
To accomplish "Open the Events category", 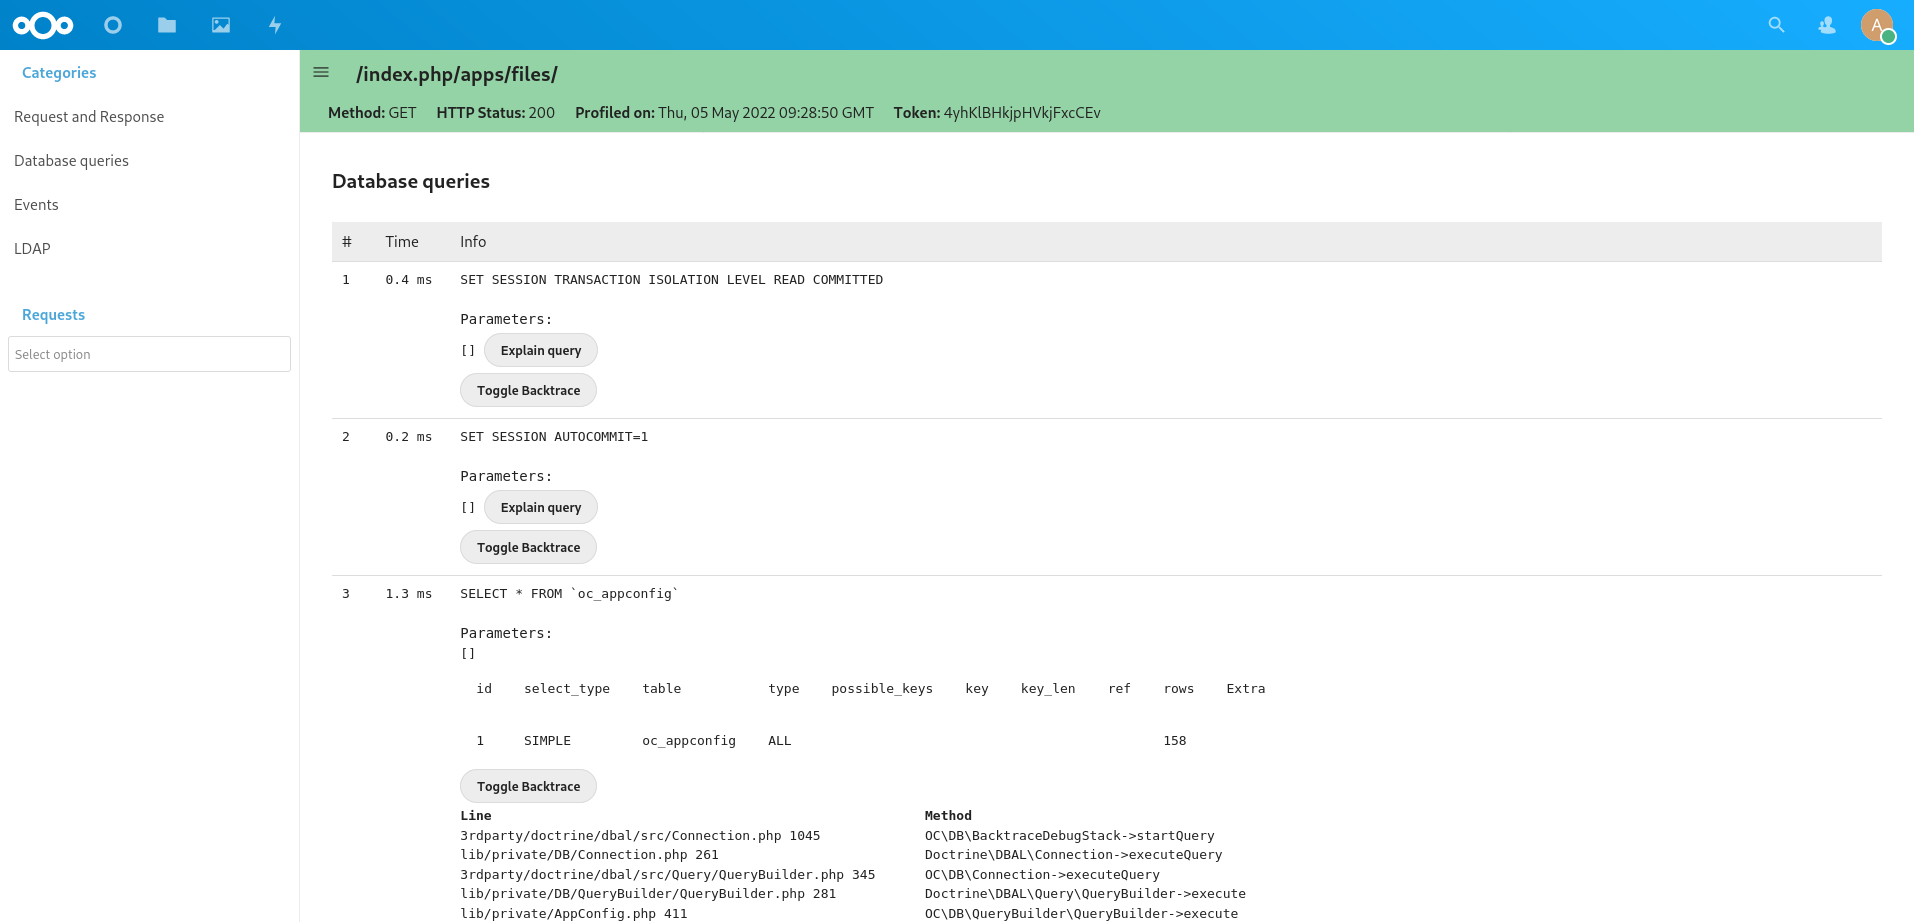I will [36, 204].
